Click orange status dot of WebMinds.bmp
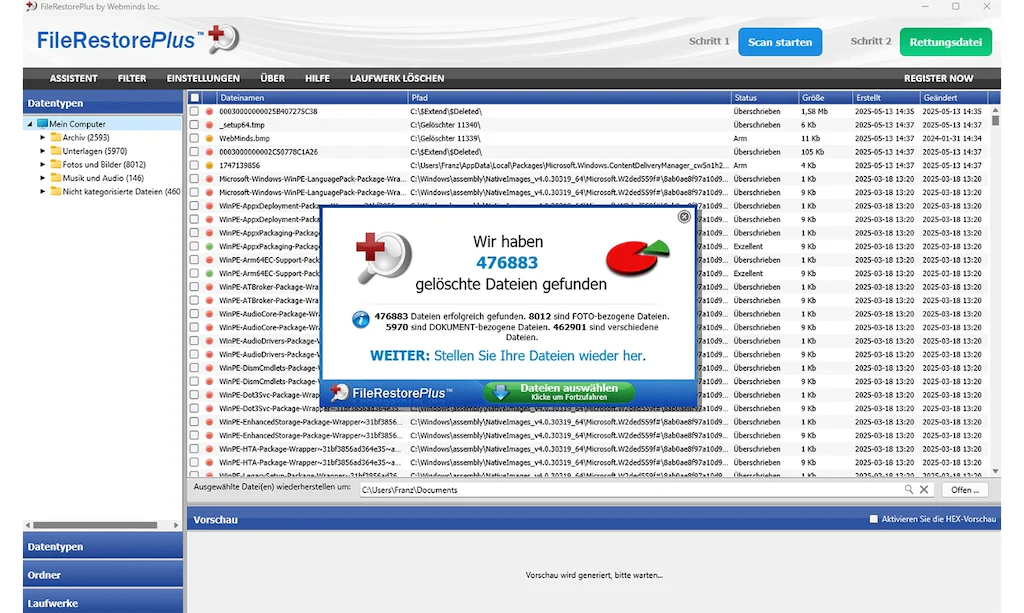Viewport: 1024px width, 613px height. [x=210, y=138]
